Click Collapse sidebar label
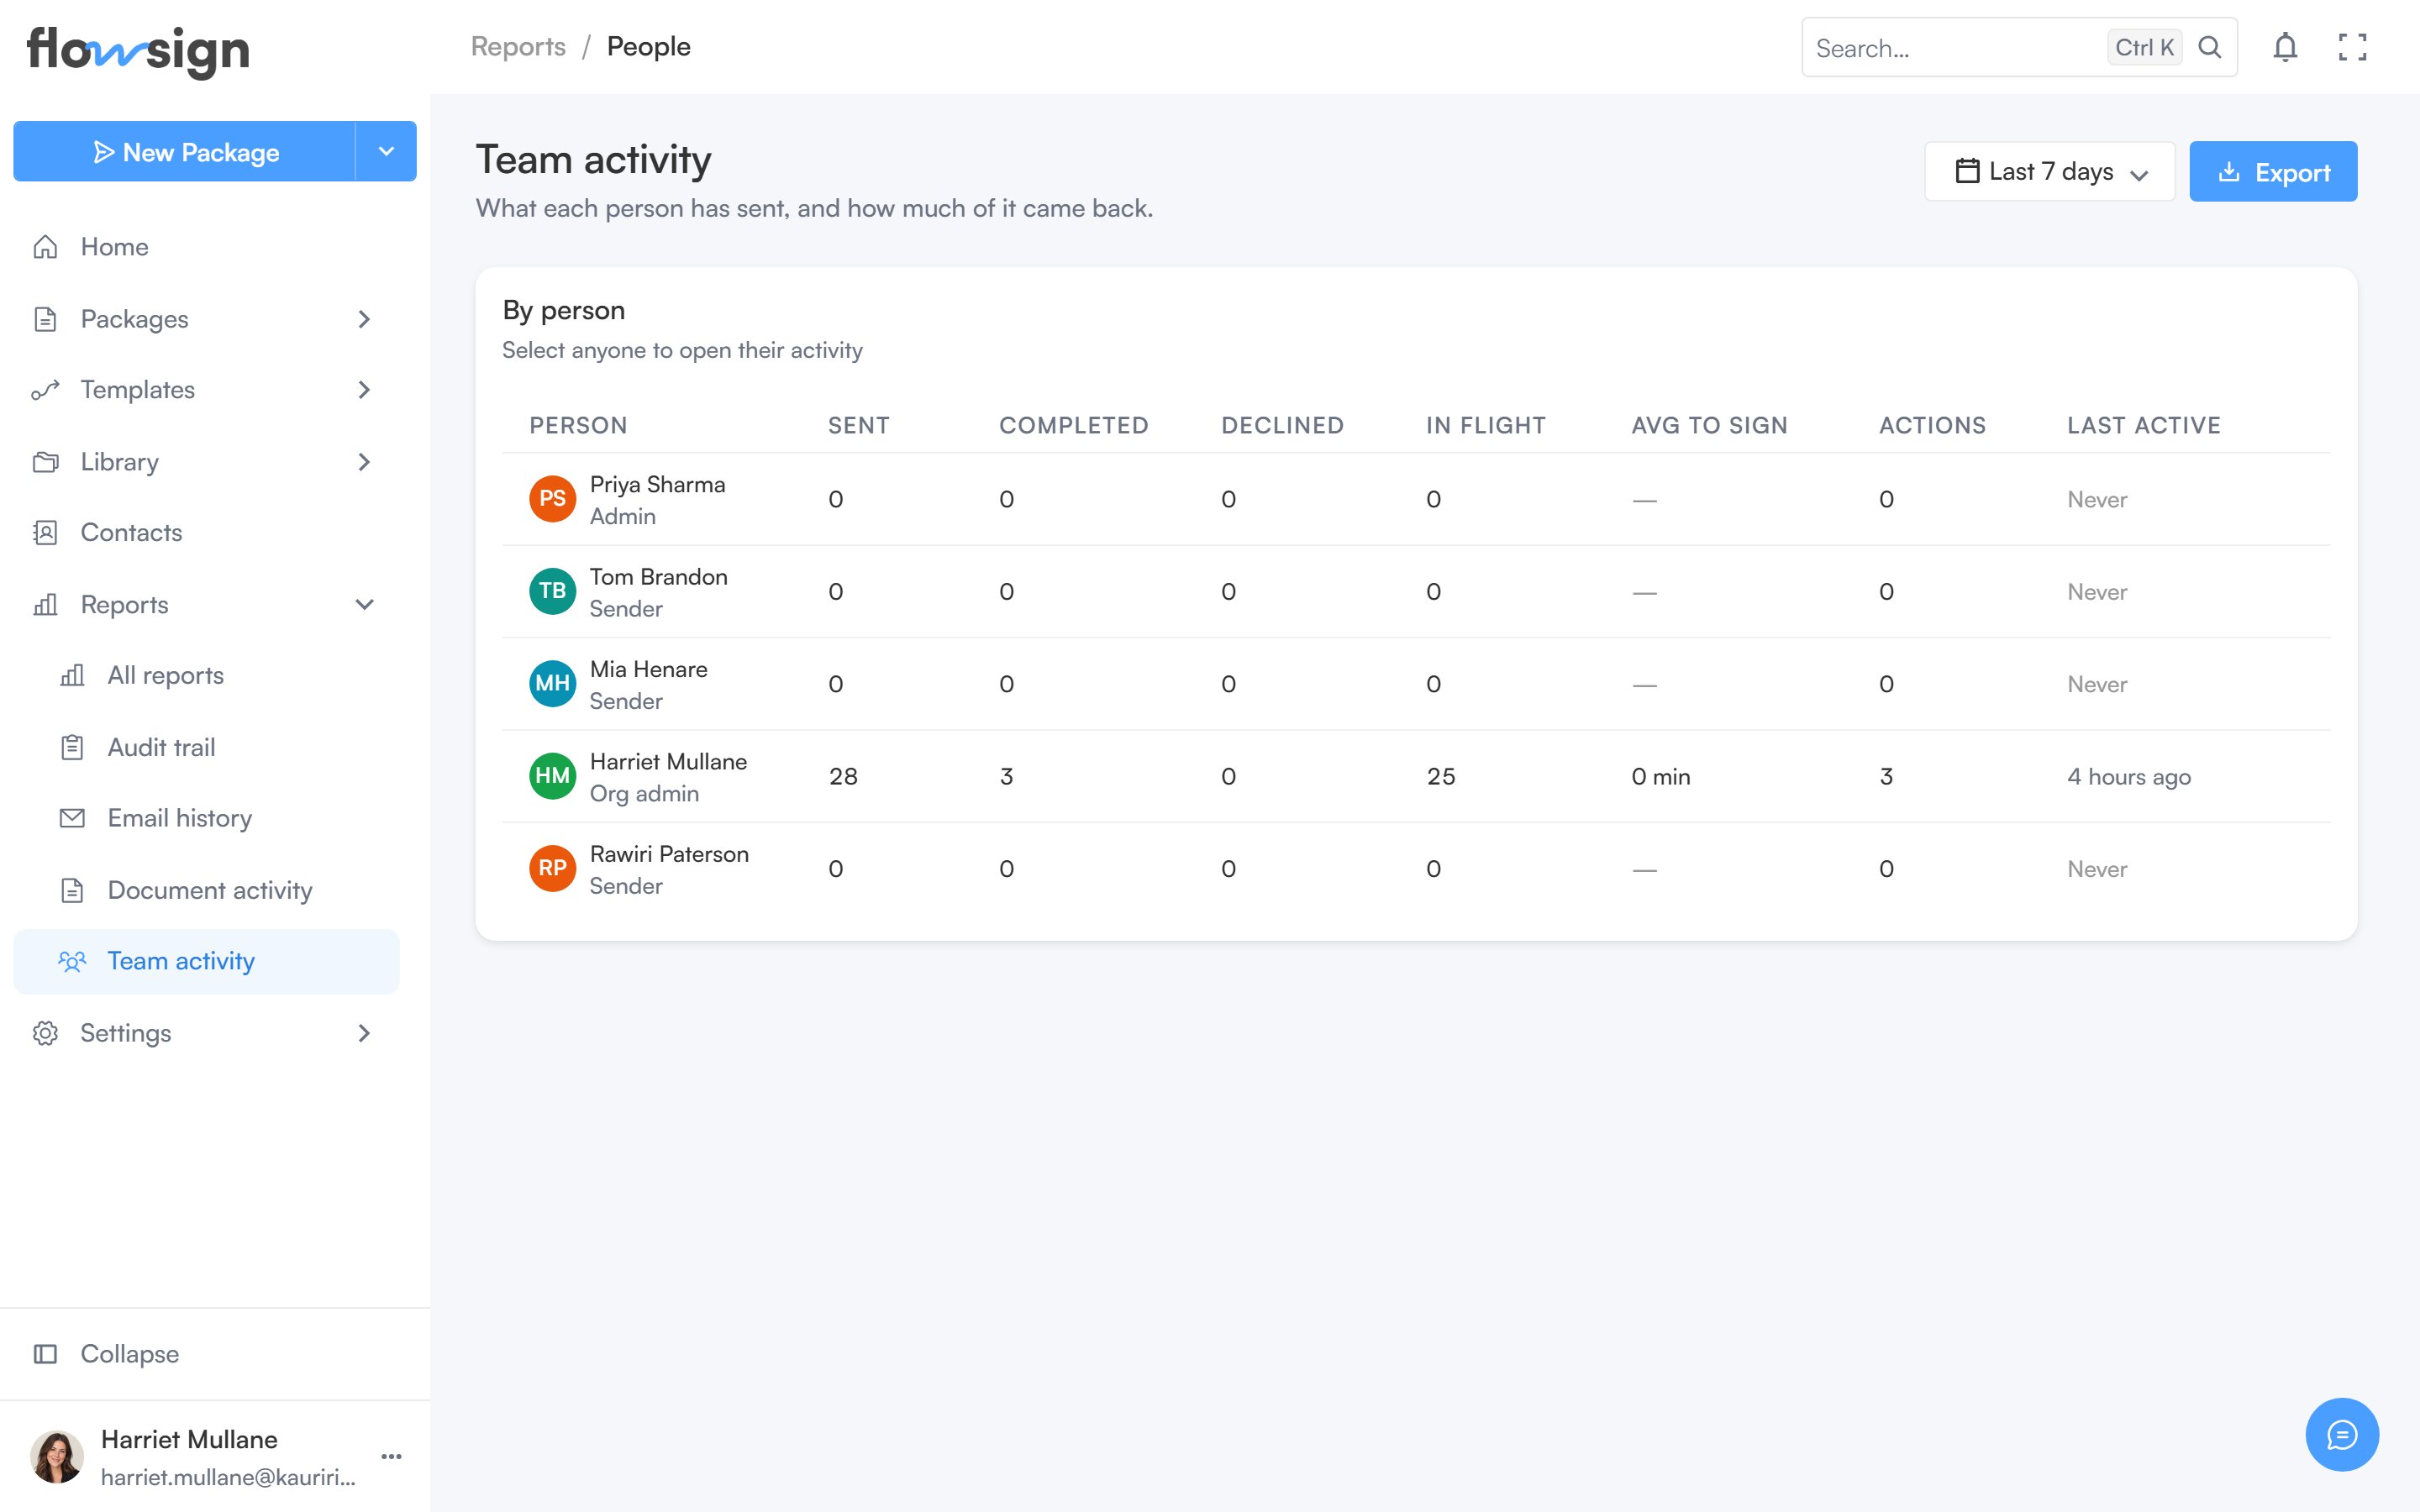This screenshot has width=2420, height=1512. (130, 1354)
